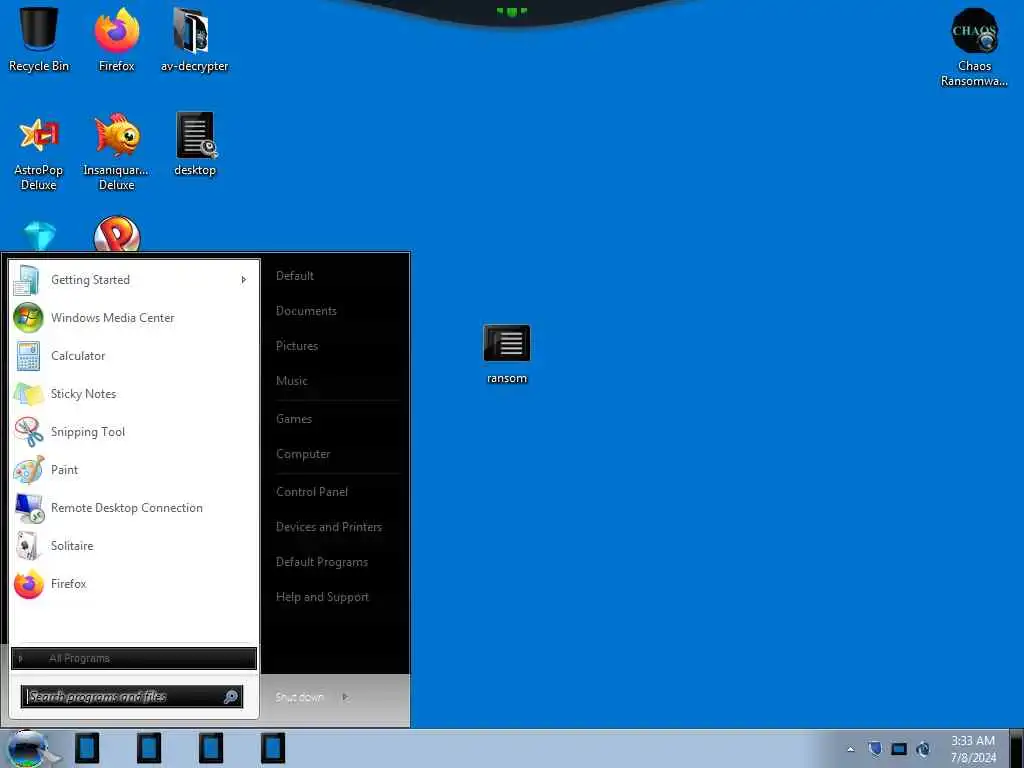Image resolution: width=1024 pixels, height=768 pixels.
Task: Open Control Panel
Action: [x=312, y=492]
